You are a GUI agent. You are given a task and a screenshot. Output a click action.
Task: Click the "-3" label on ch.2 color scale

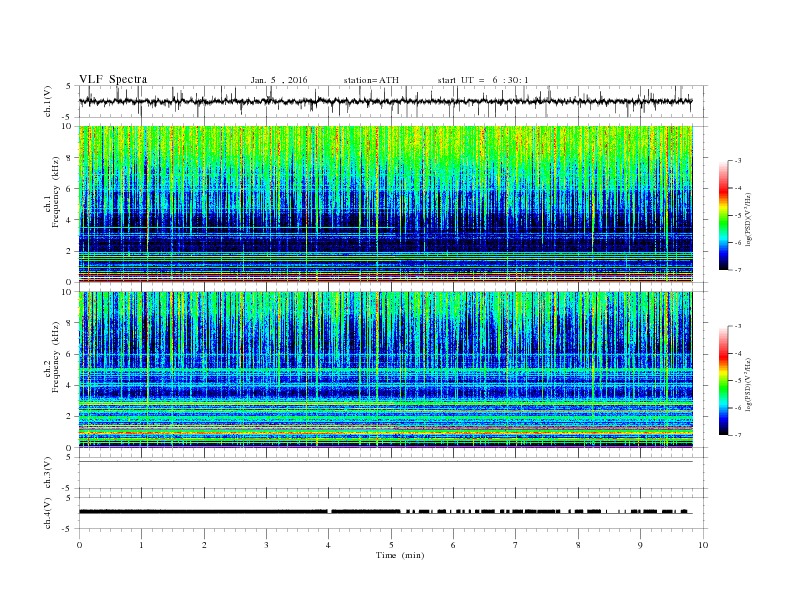(737, 326)
